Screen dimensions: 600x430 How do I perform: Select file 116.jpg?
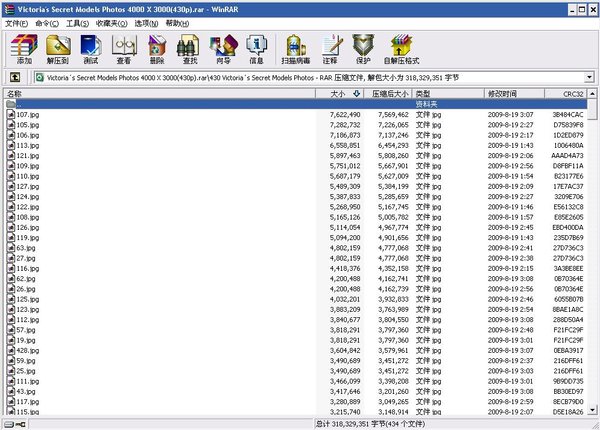click(x=28, y=269)
